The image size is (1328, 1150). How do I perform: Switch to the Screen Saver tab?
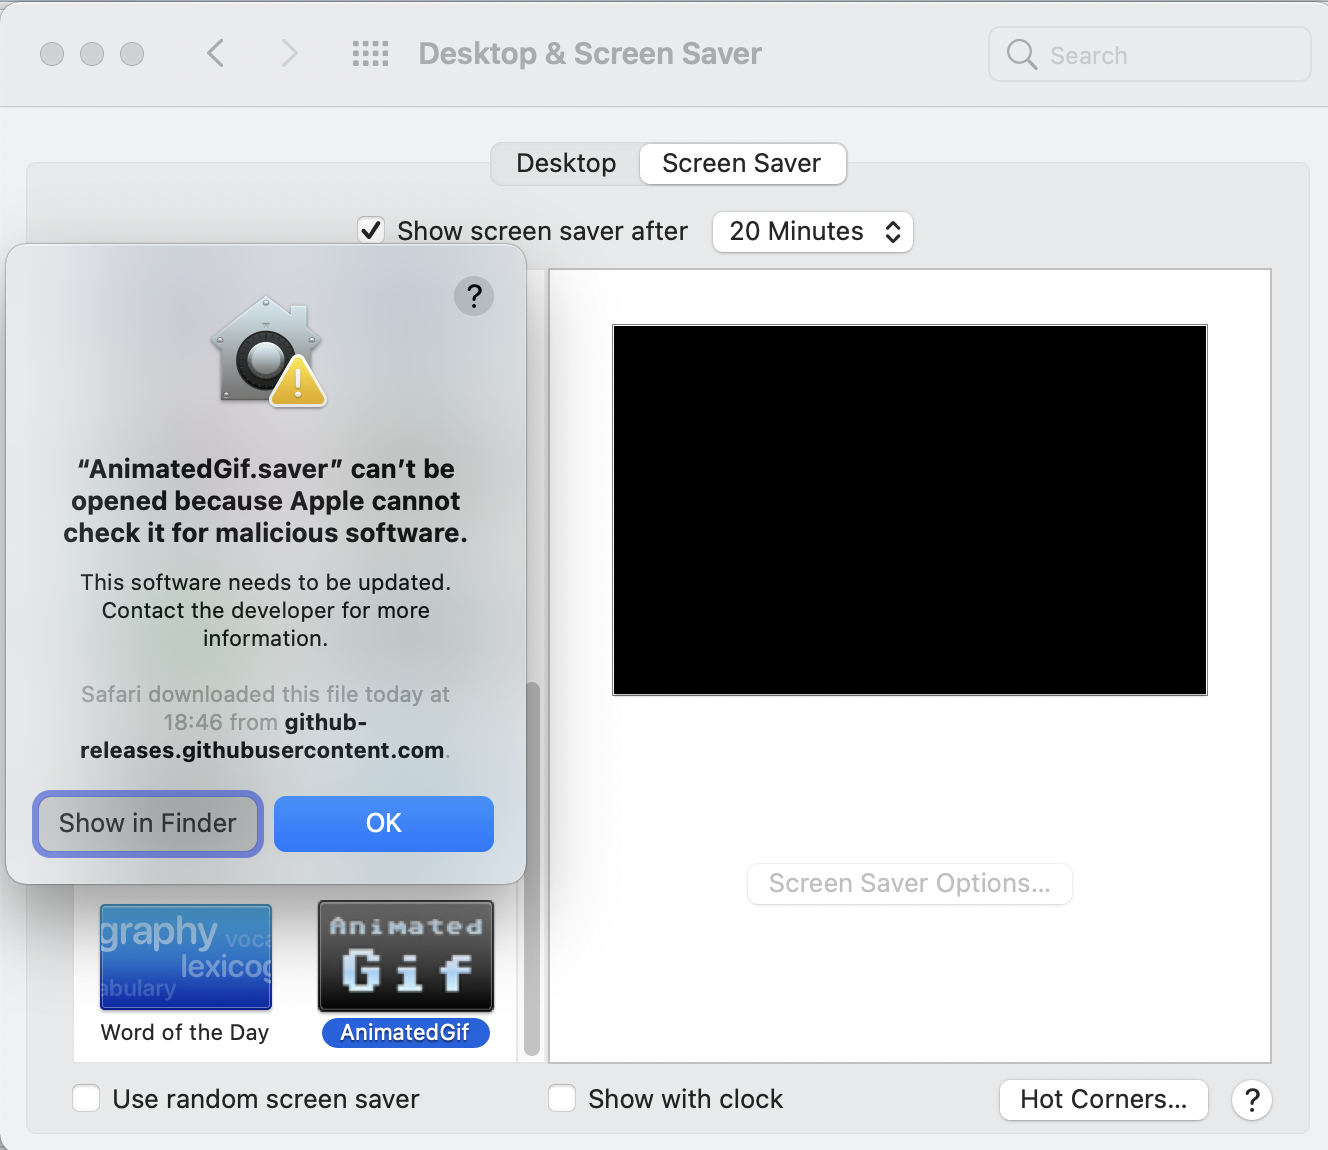tap(742, 163)
